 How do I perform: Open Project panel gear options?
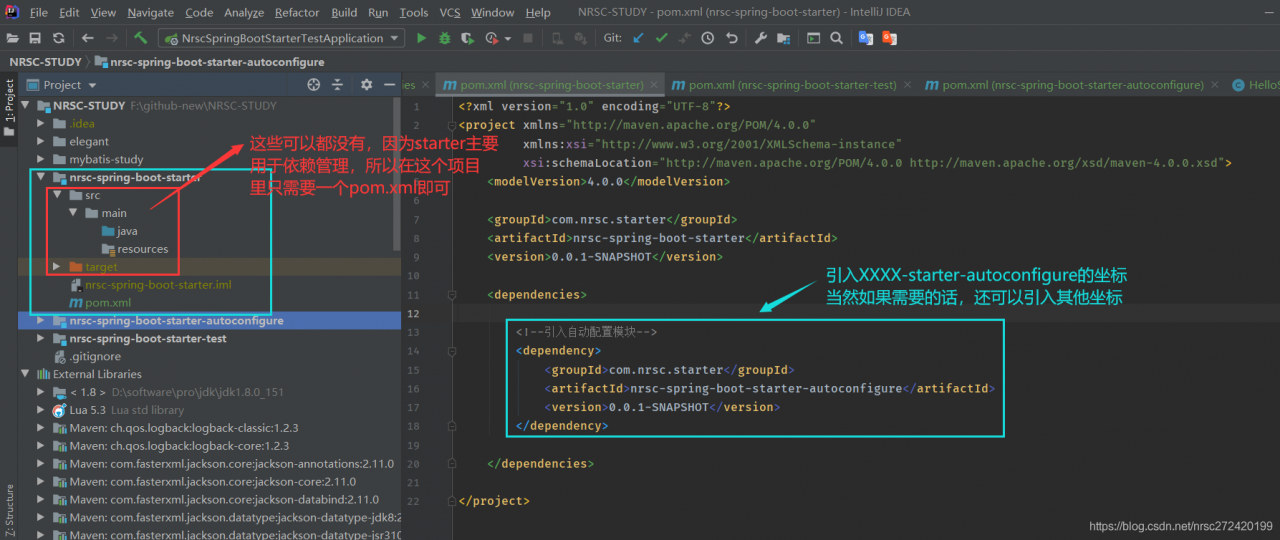[x=366, y=85]
